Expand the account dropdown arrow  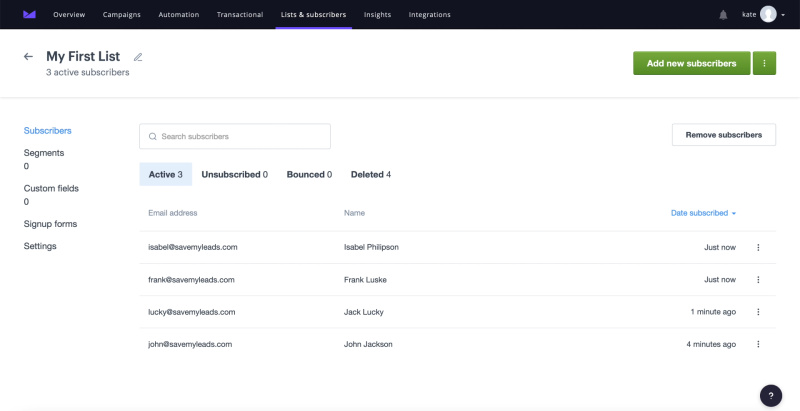[x=783, y=15]
